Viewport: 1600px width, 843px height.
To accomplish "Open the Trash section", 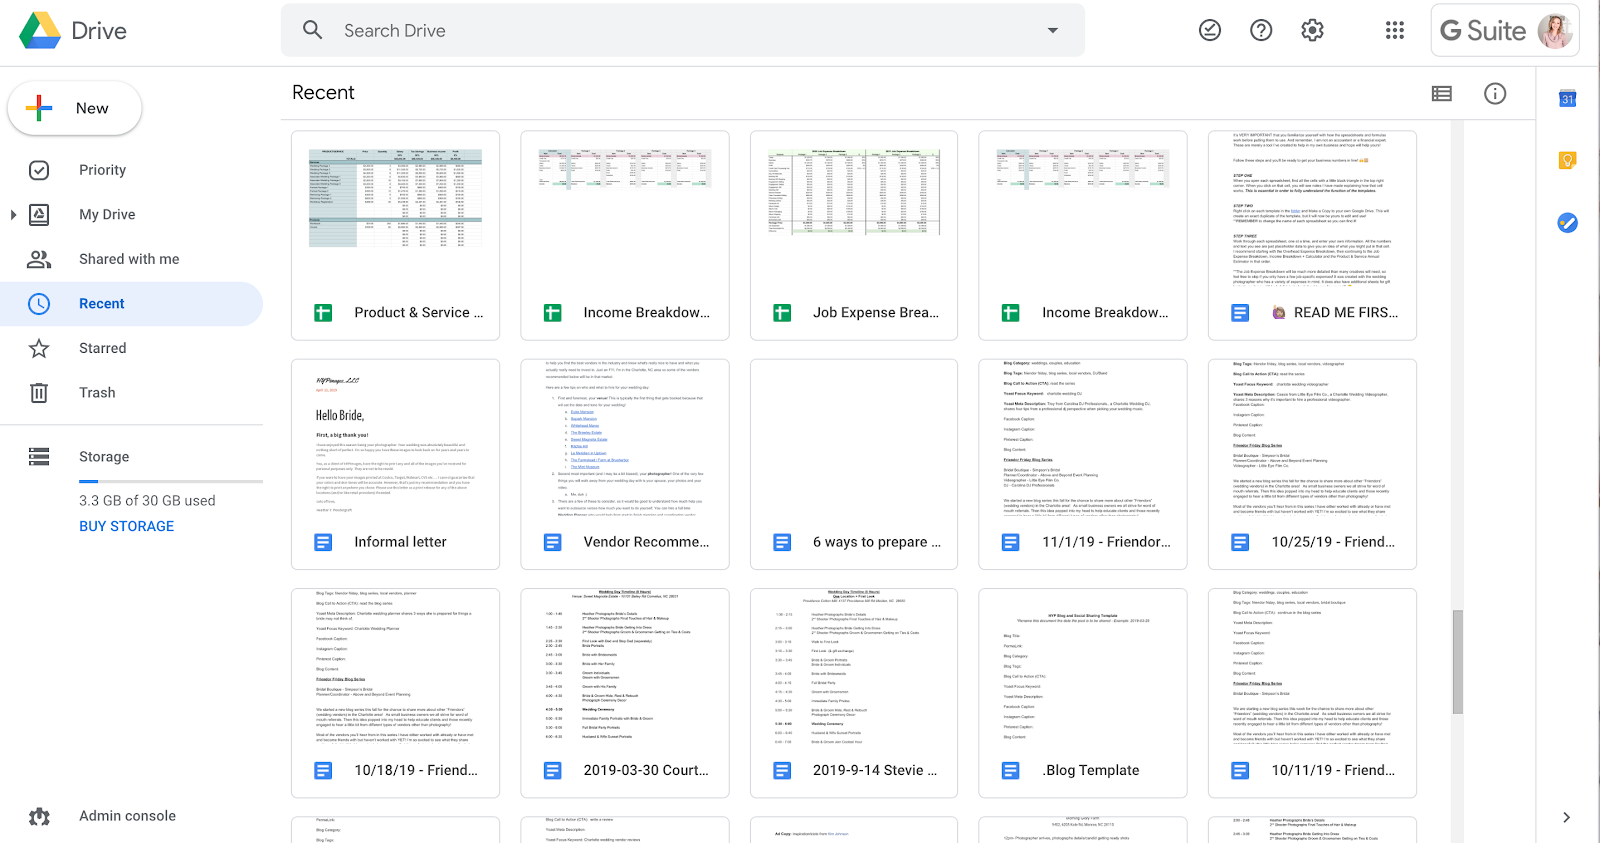I will [97, 393].
